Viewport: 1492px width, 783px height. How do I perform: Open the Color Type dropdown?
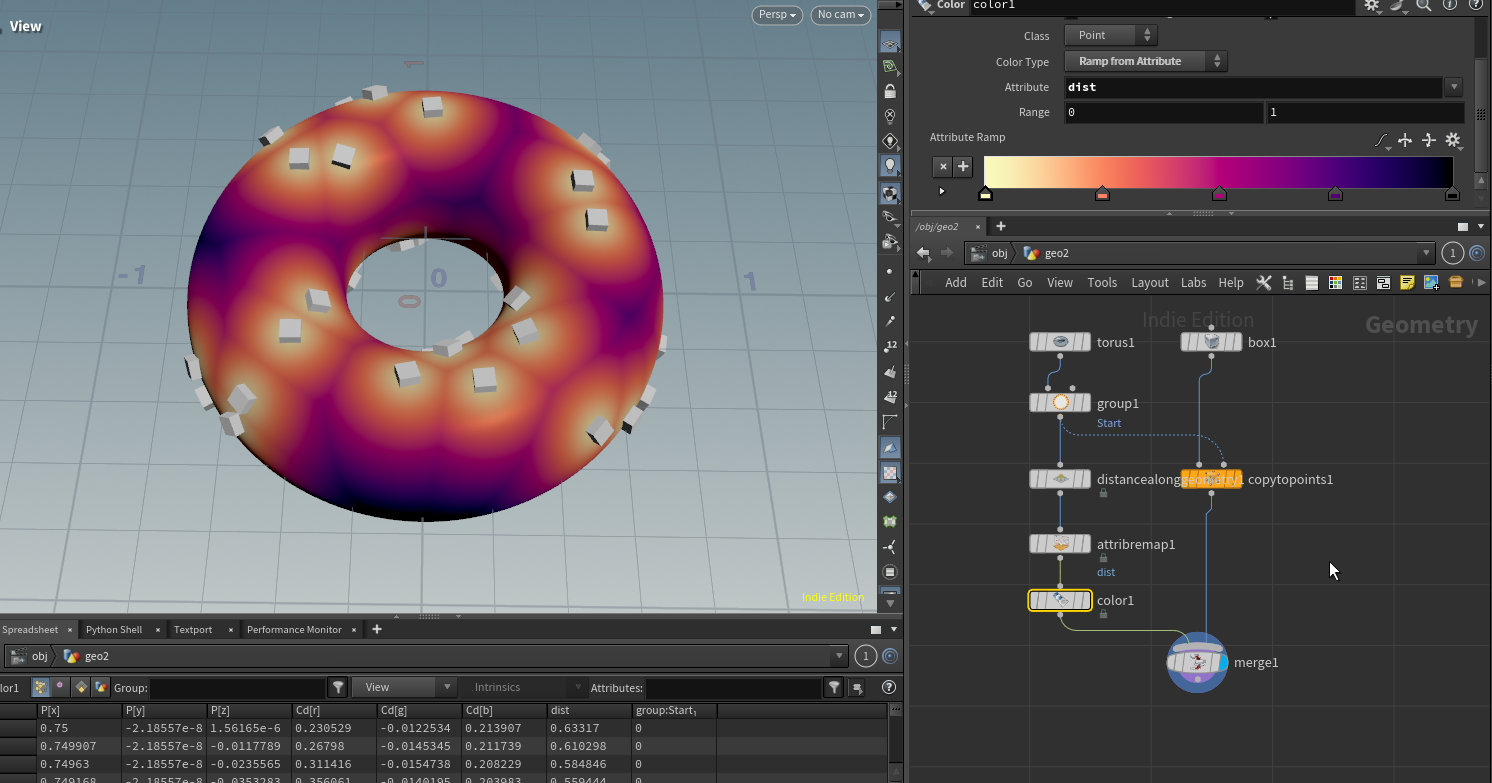click(x=1147, y=61)
